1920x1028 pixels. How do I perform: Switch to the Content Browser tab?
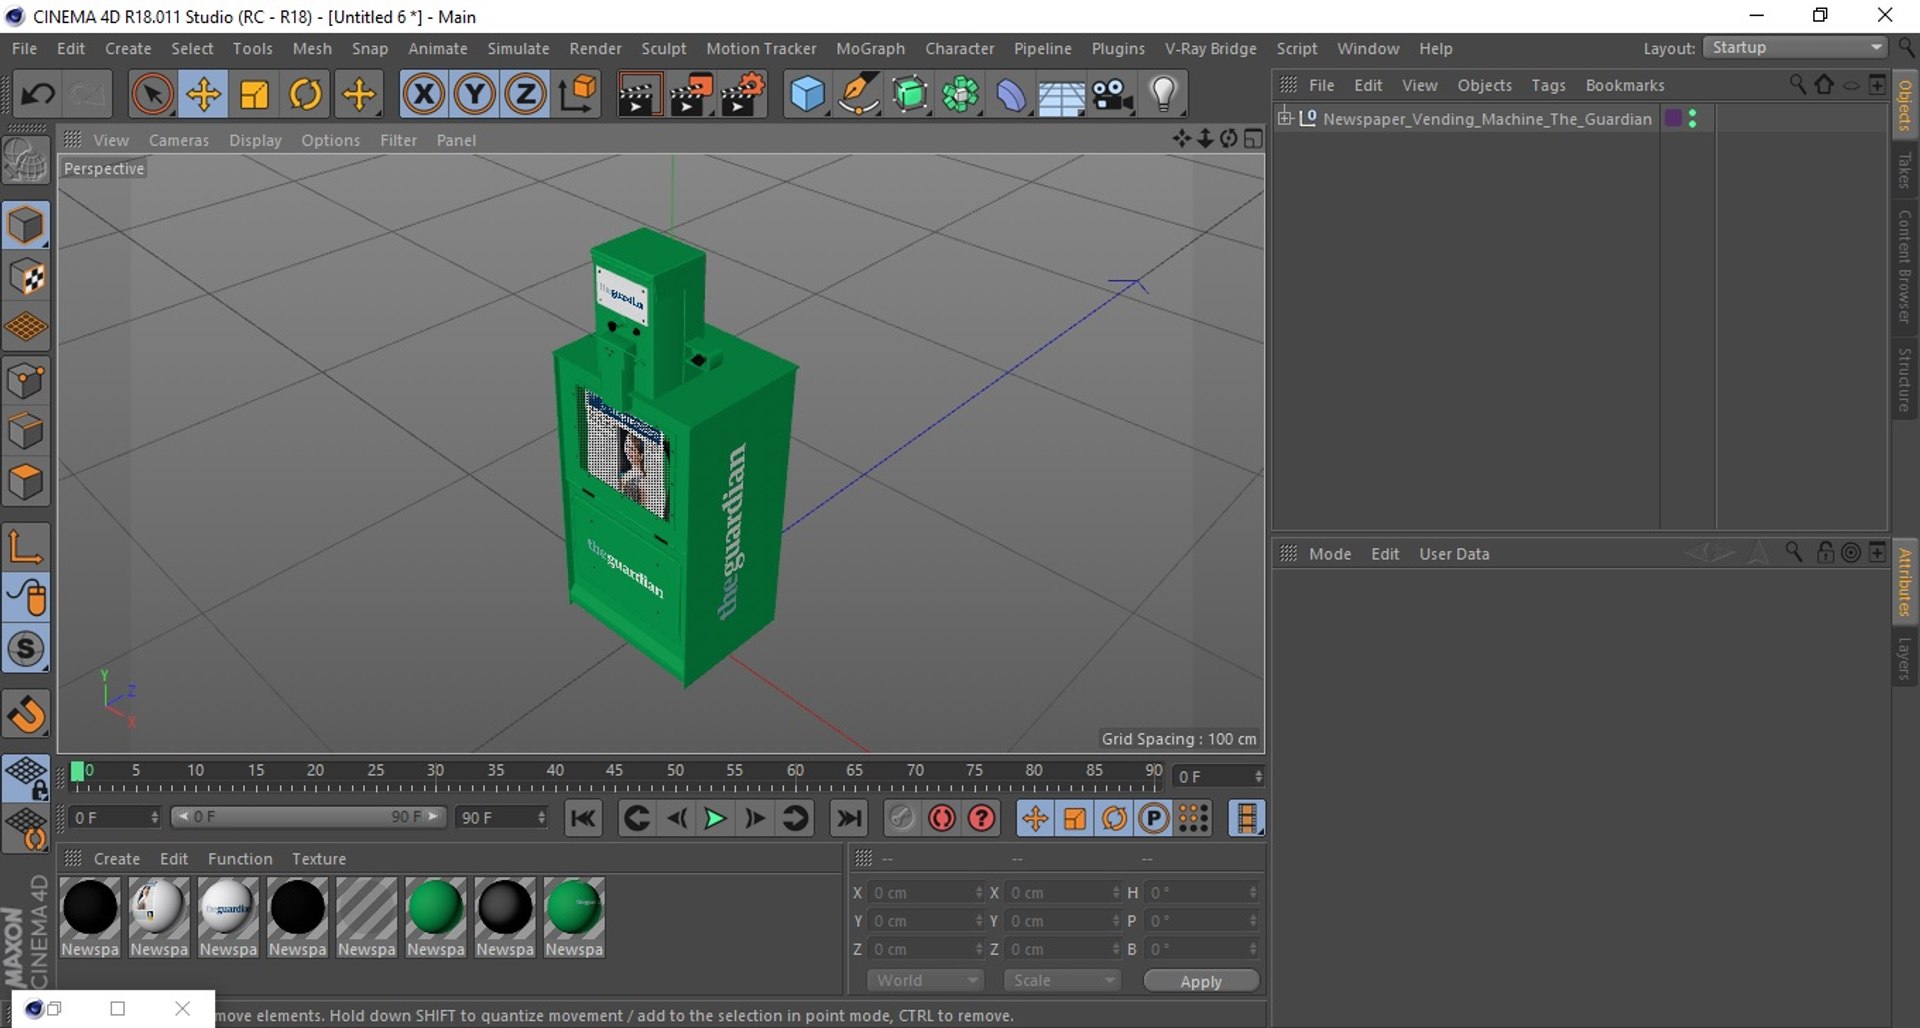coord(1905,266)
